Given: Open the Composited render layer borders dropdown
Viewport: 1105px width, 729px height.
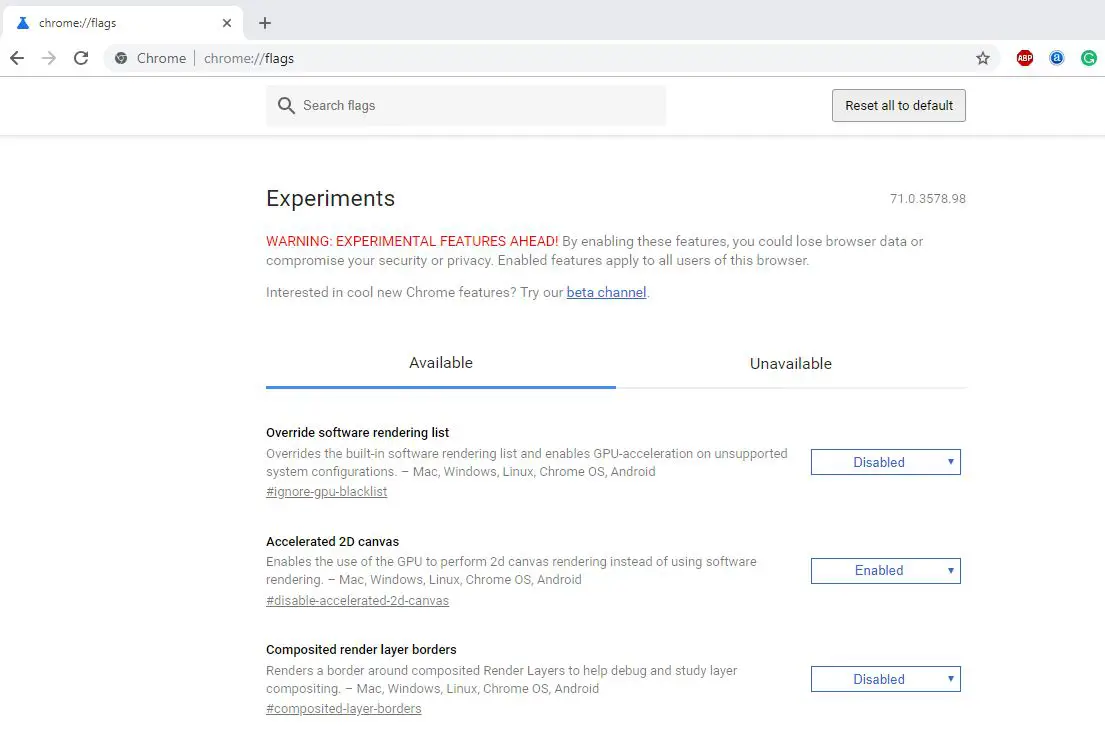Looking at the screenshot, I should tap(885, 678).
